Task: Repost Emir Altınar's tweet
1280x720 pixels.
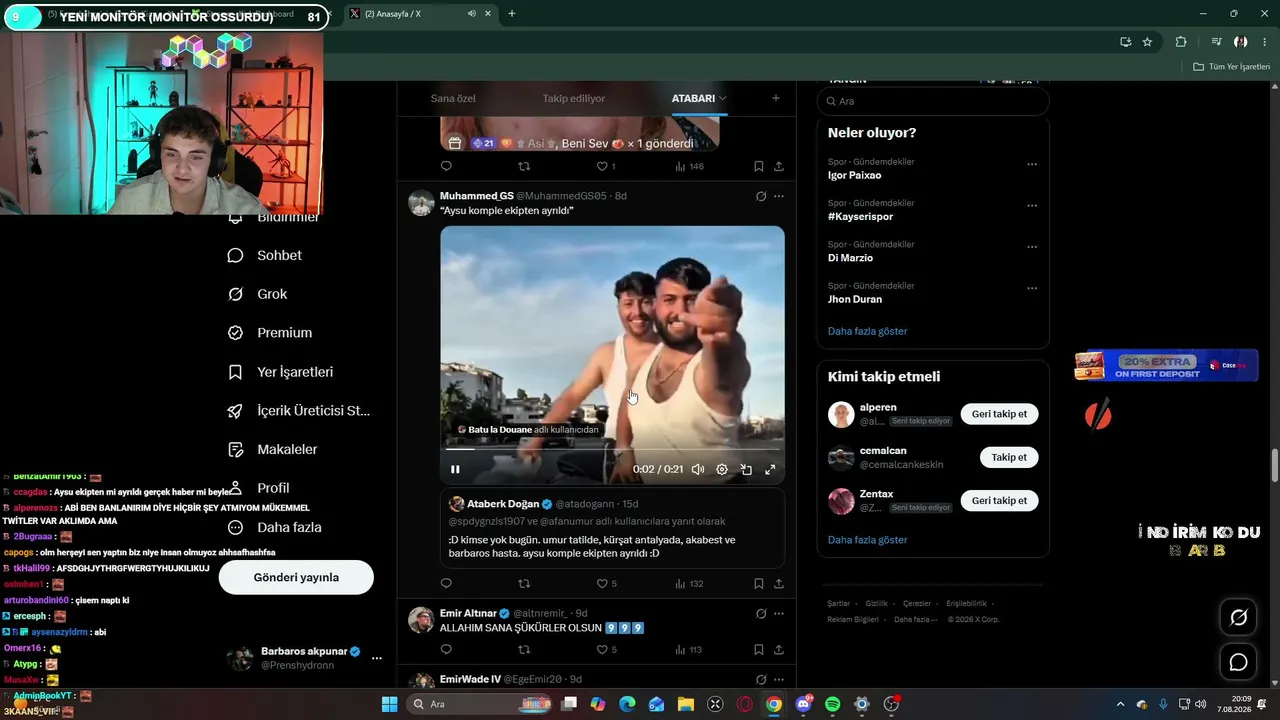Action: [x=524, y=650]
